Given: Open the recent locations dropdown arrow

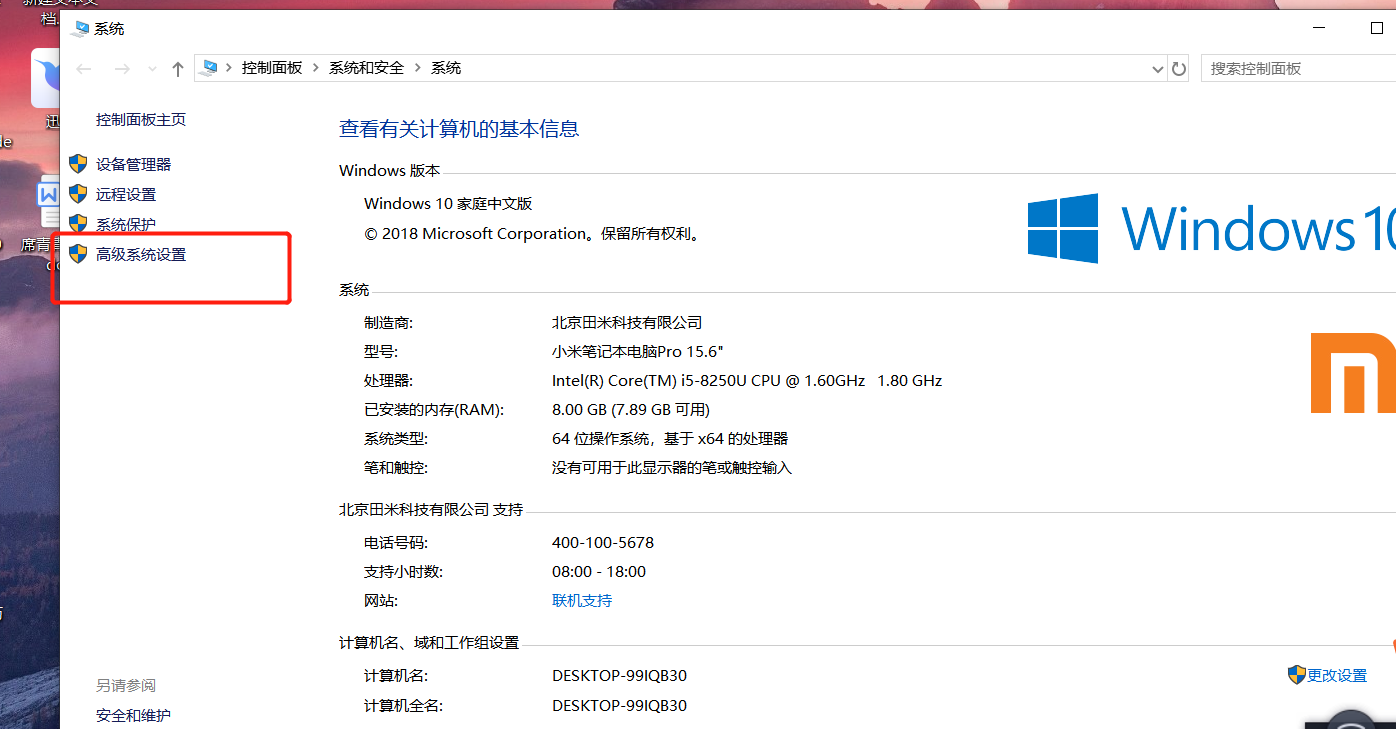Looking at the screenshot, I should 152,69.
